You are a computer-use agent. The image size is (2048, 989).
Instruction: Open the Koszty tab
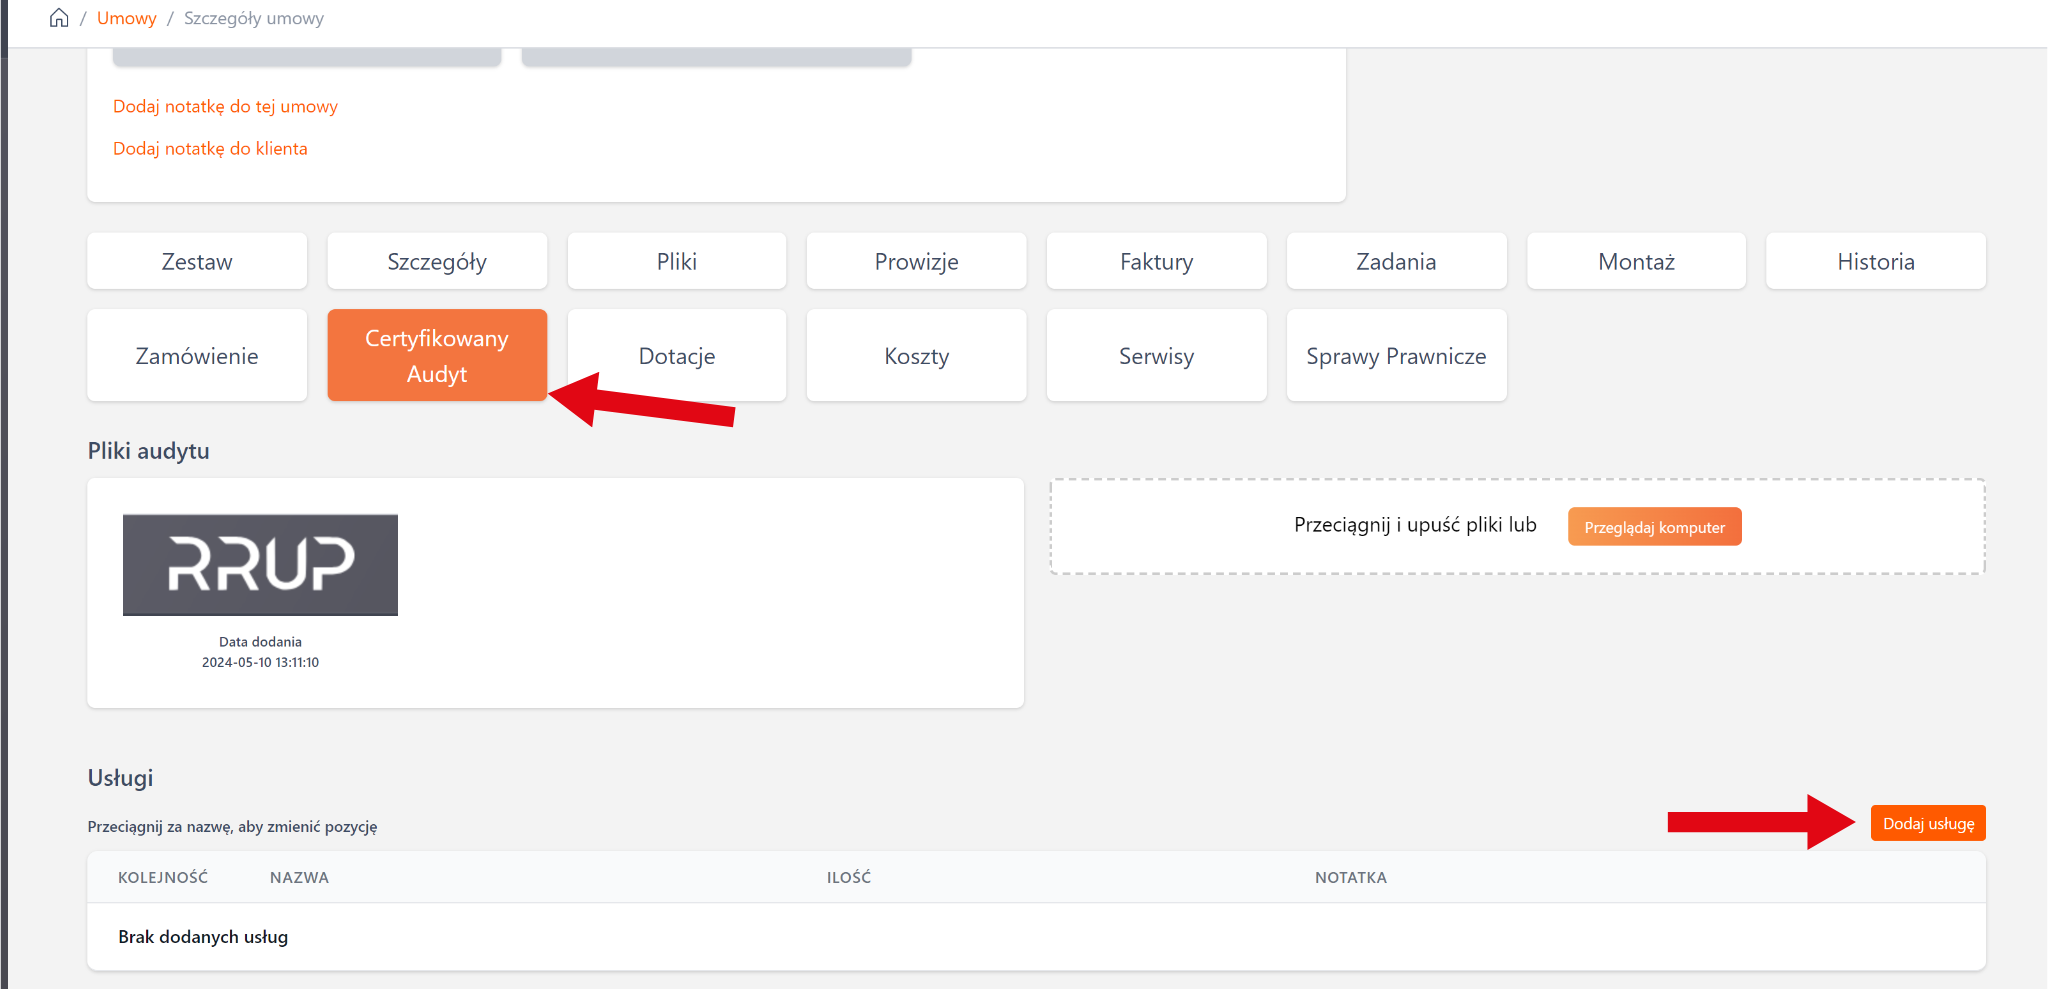pos(916,356)
